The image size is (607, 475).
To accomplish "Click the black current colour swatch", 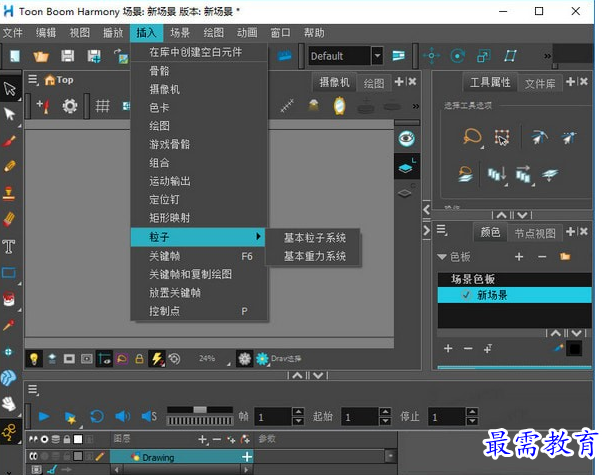I will (x=574, y=349).
